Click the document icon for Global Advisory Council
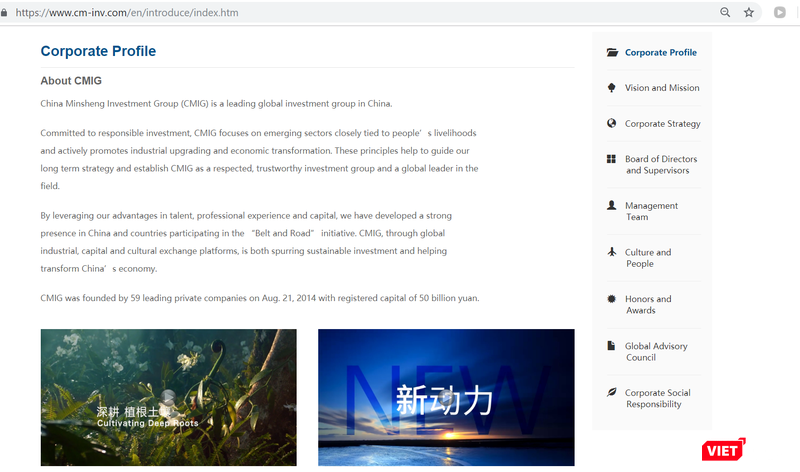The image size is (800, 472). coord(611,346)
